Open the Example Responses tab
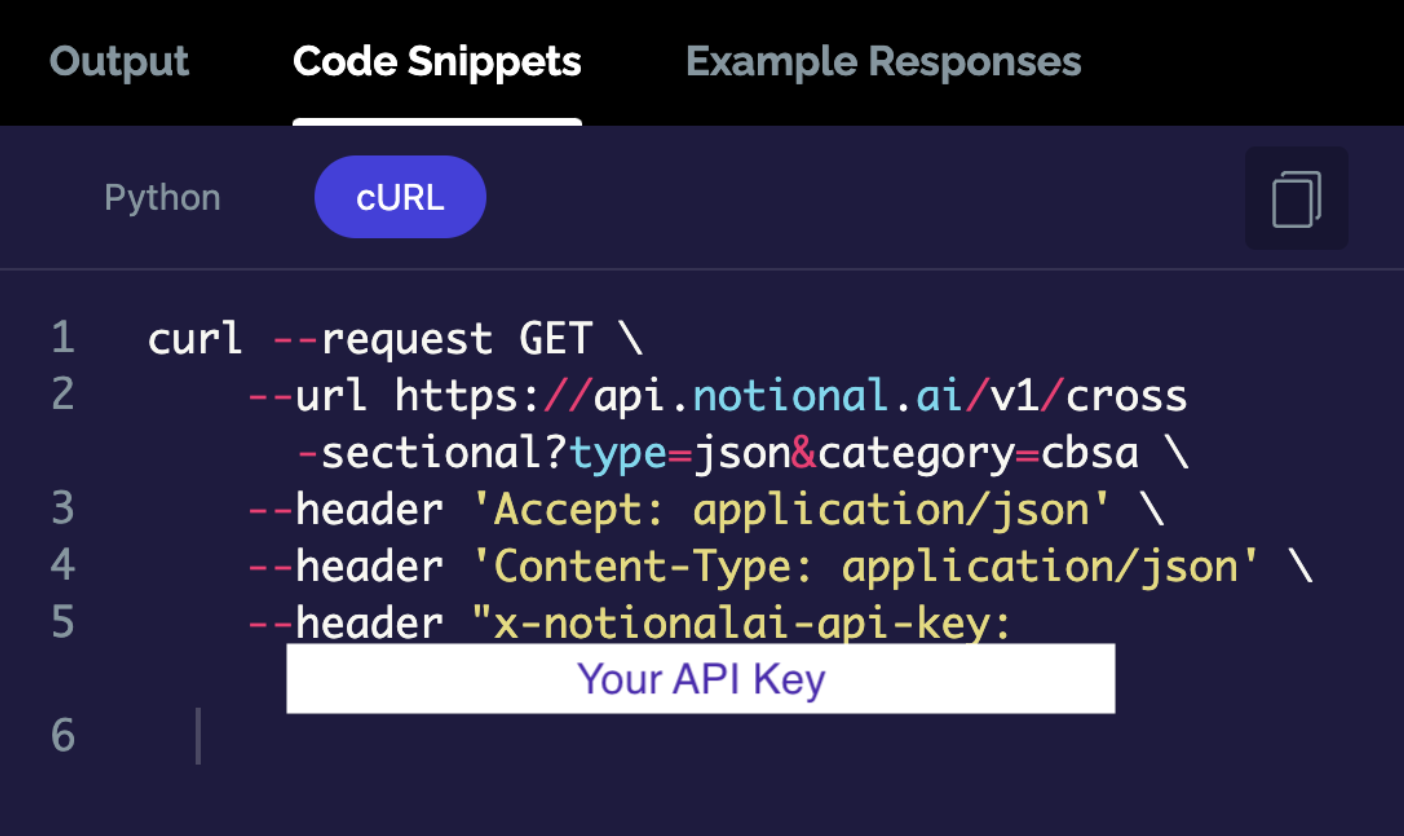 point(884,62)
